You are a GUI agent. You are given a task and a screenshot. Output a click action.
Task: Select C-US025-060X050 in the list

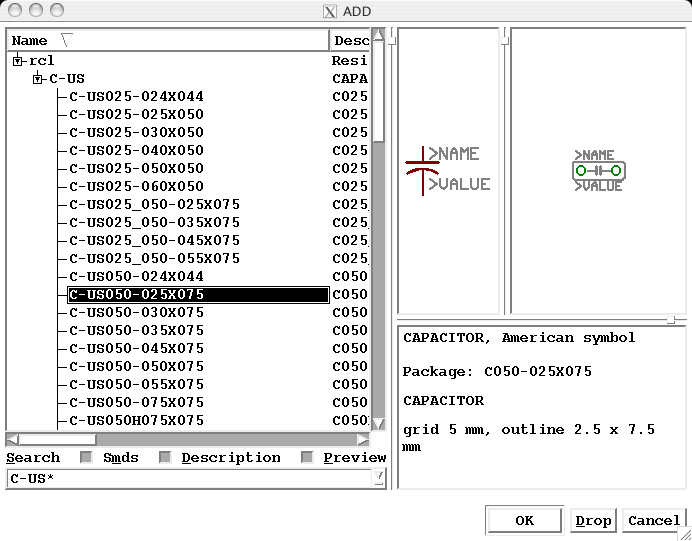[136, 187]
